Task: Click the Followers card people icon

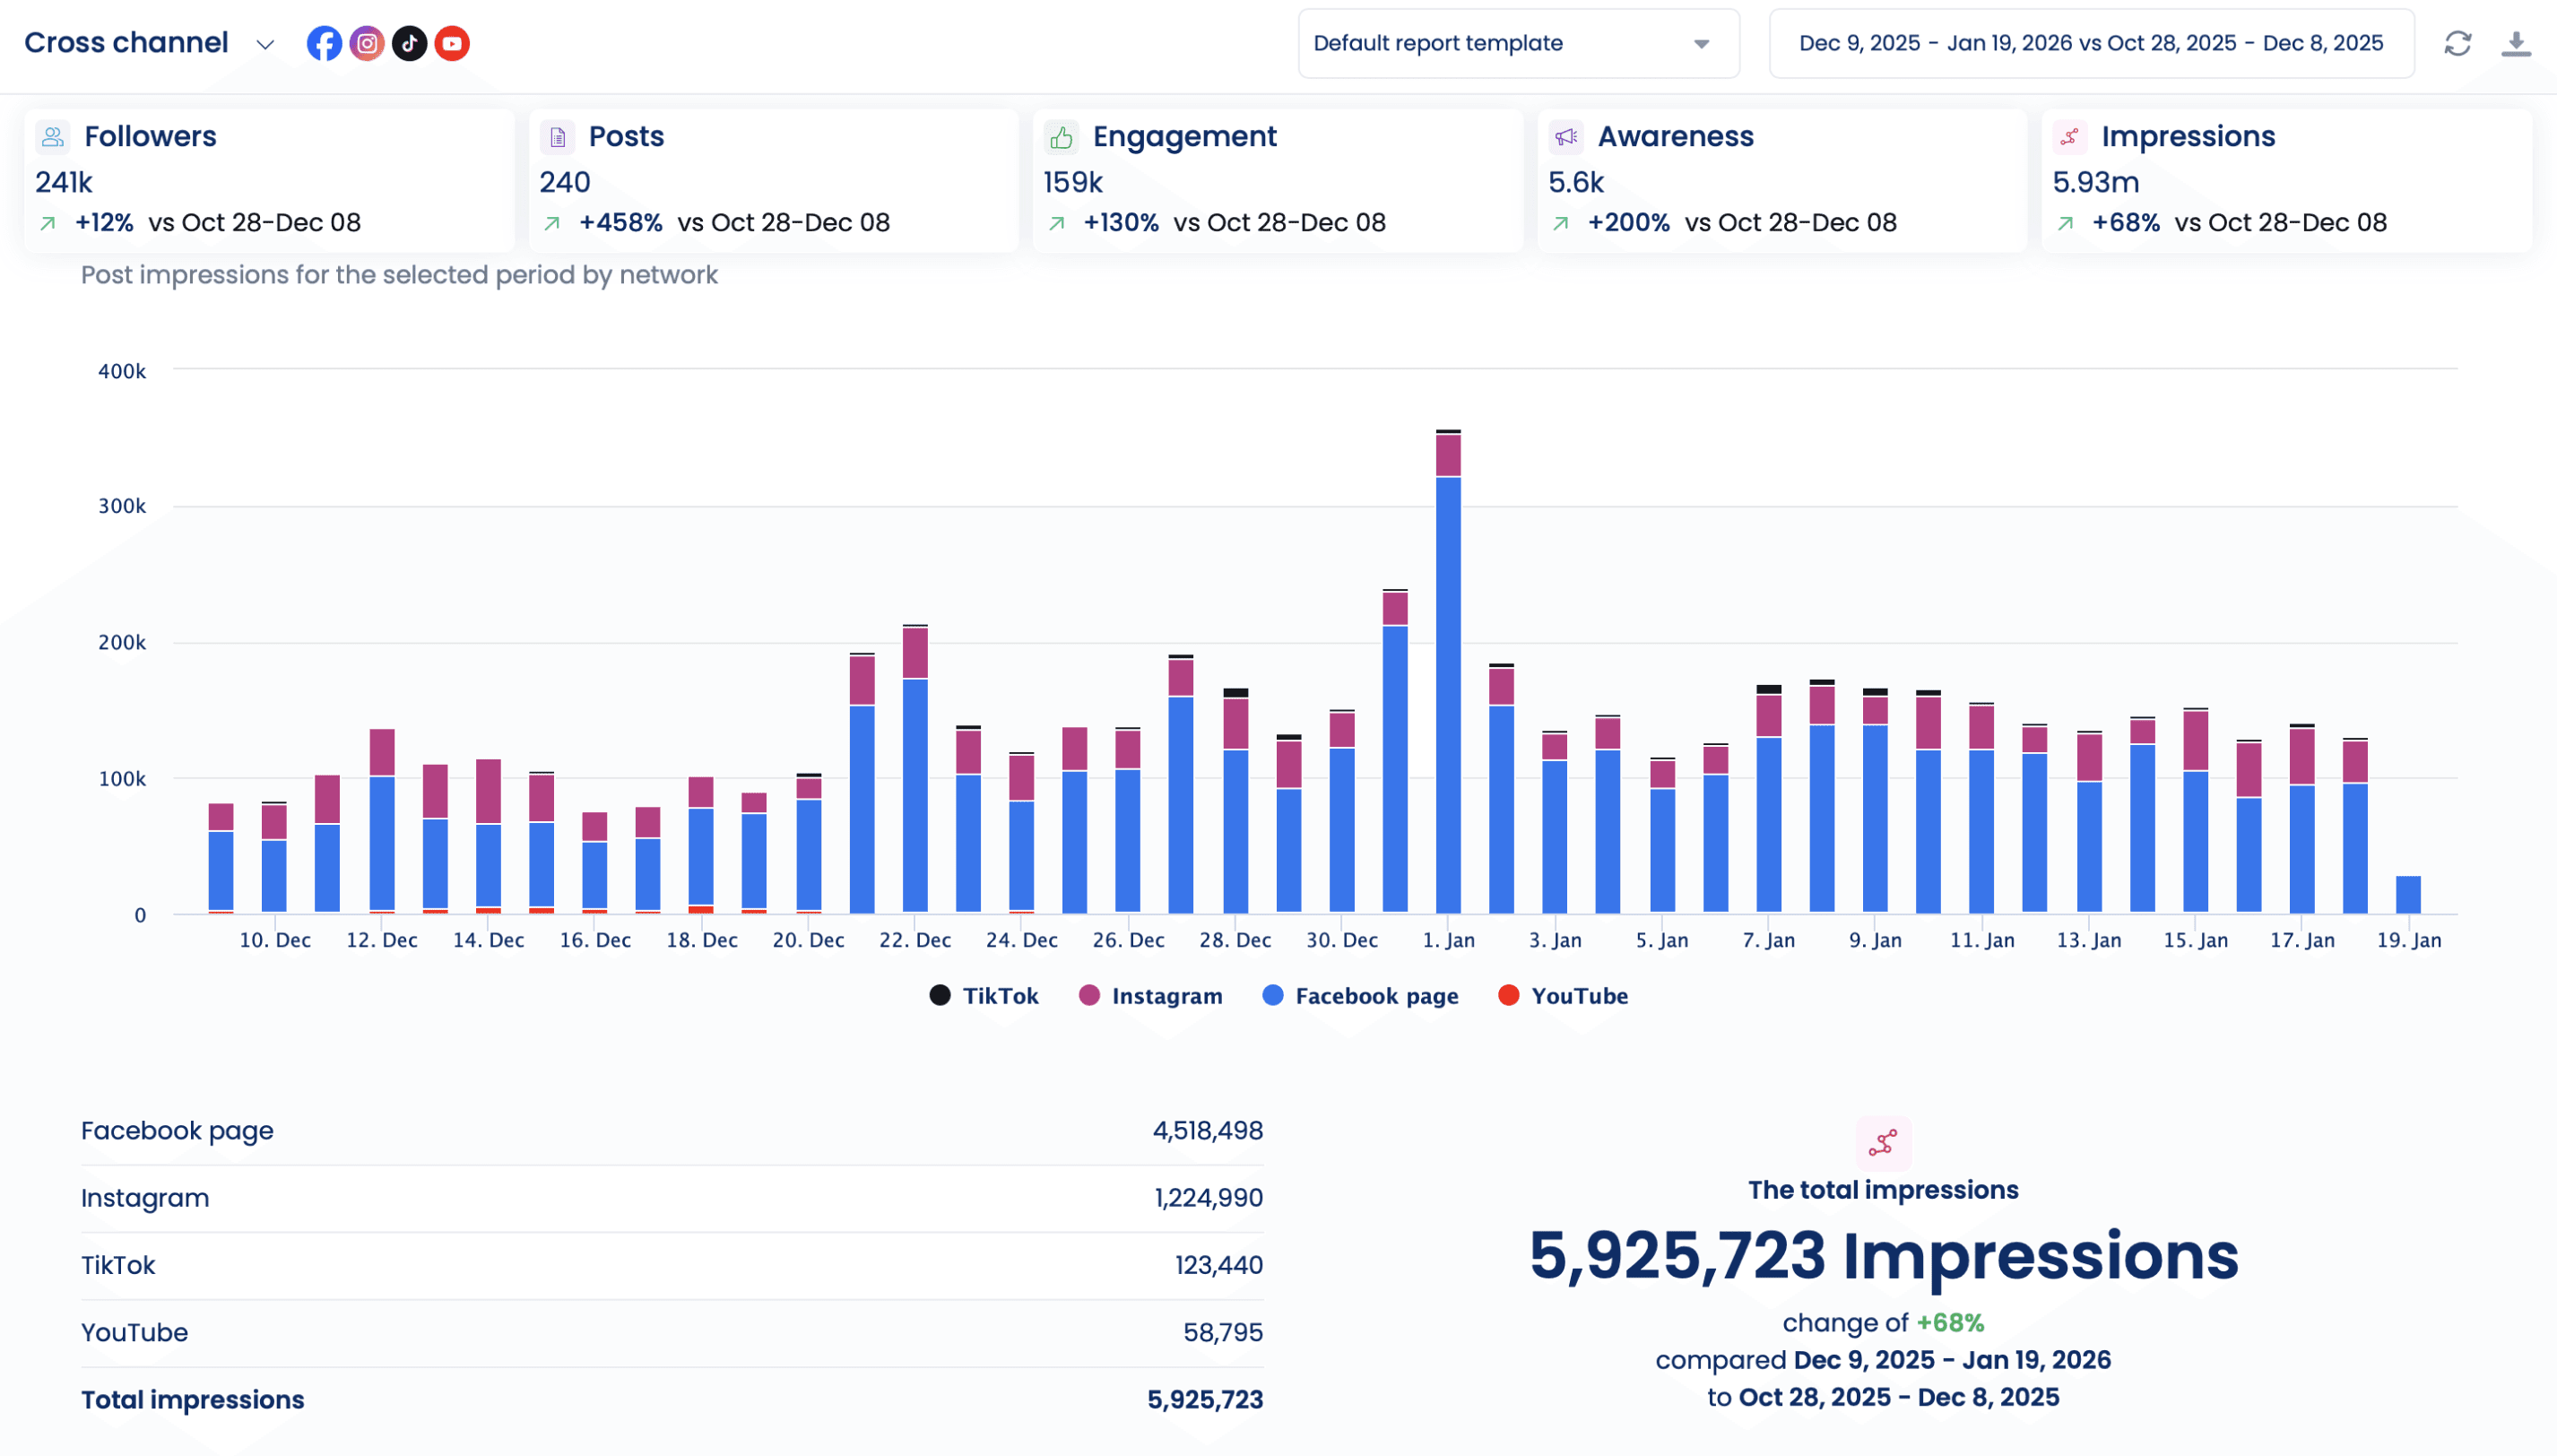Action: [53, 136]
